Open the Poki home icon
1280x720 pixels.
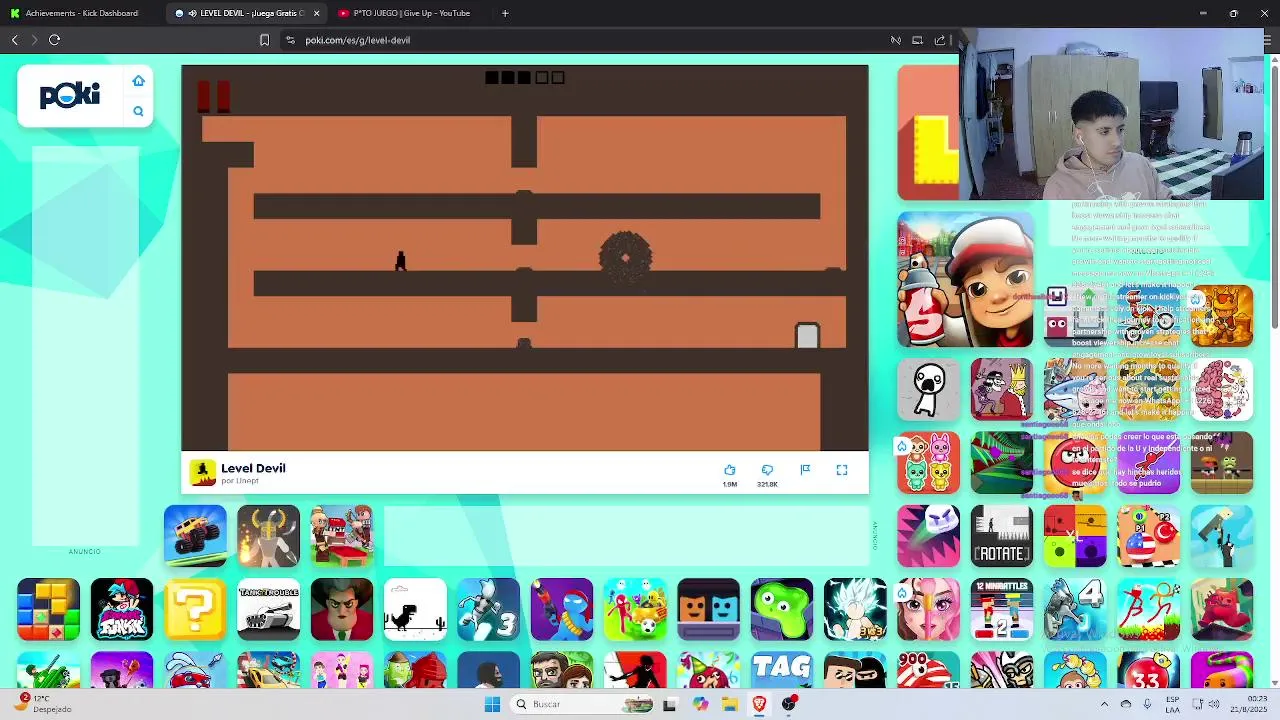point(138,81)
